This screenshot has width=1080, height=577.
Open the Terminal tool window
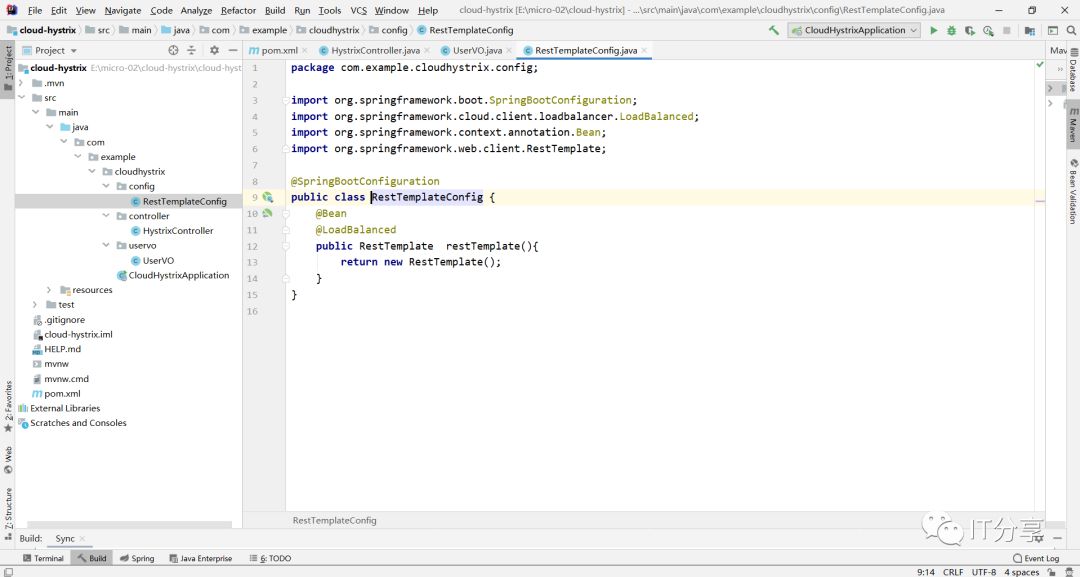coord(43,558)
